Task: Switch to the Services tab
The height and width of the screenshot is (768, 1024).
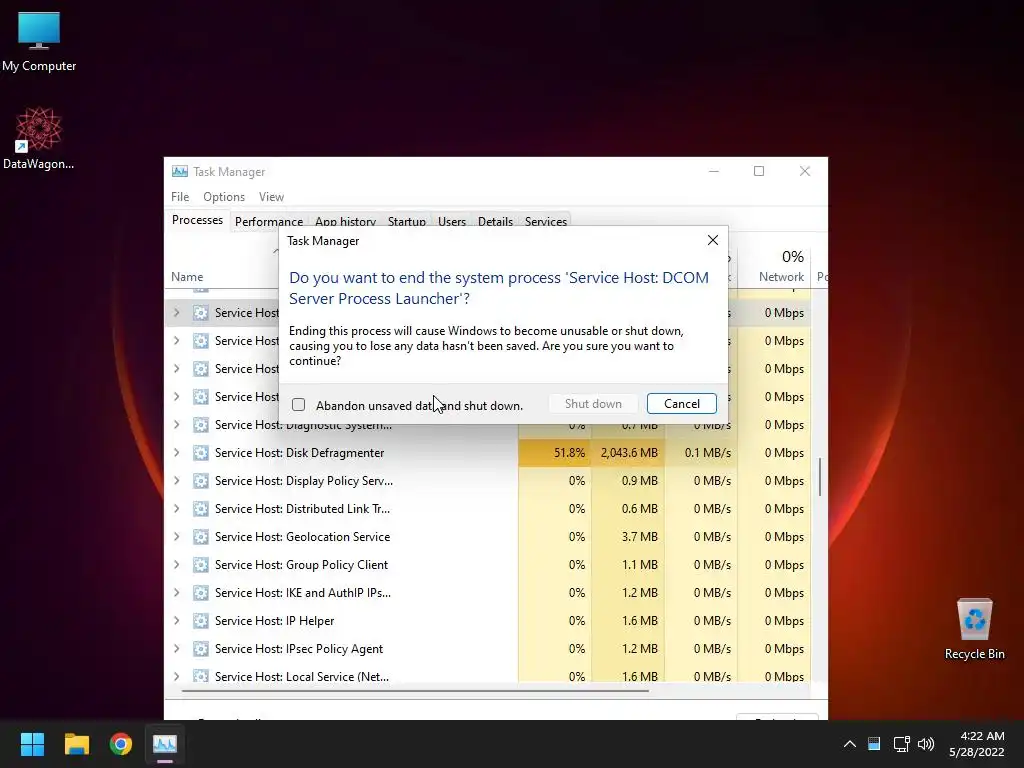Action: [546, 221]
